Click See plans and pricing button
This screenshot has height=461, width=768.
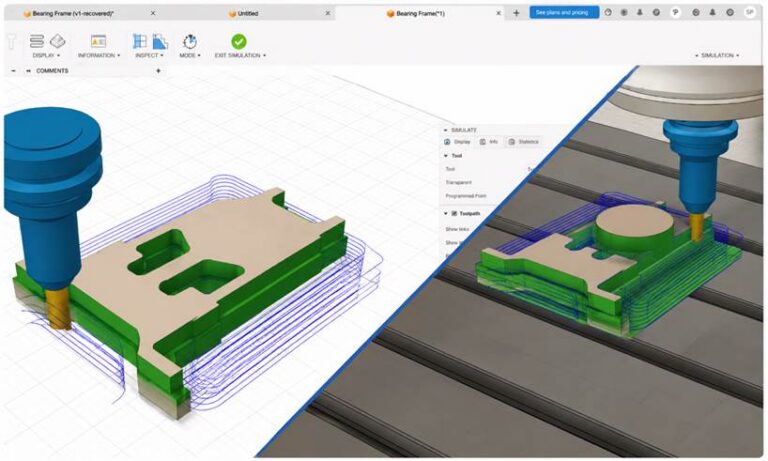563,12
